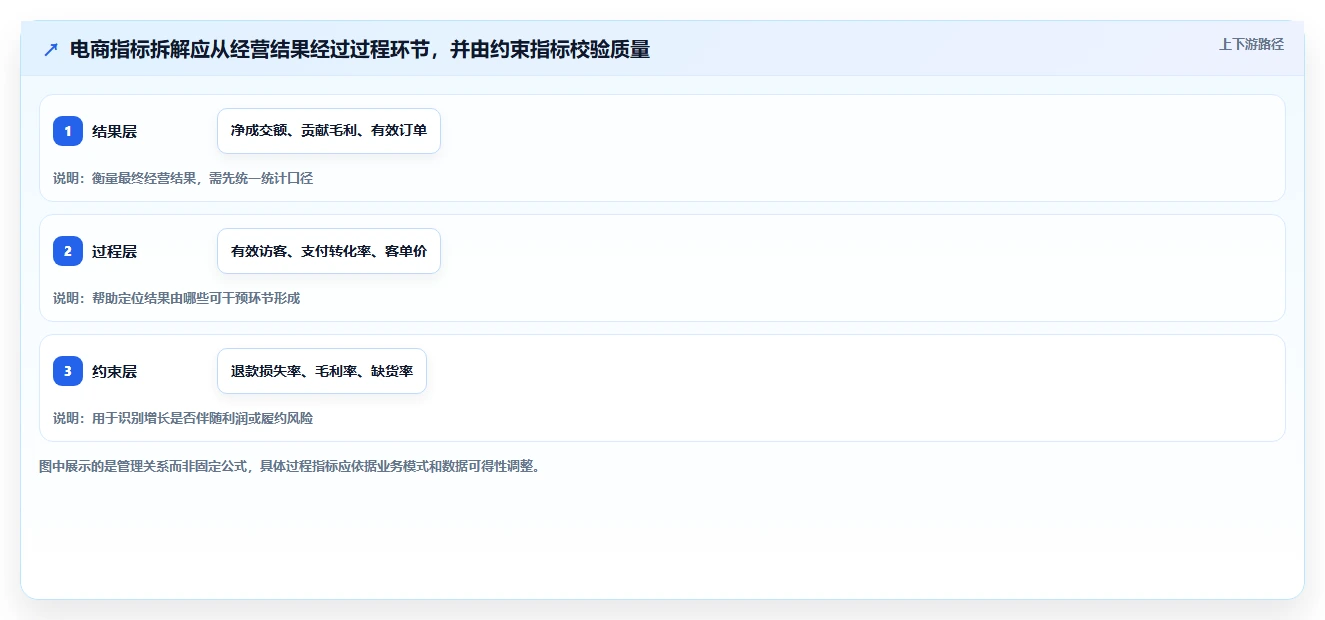This screenshot has height=620, width=1325.
Task: Click the number 2 badge for 过程层
Action: point(68,251)
